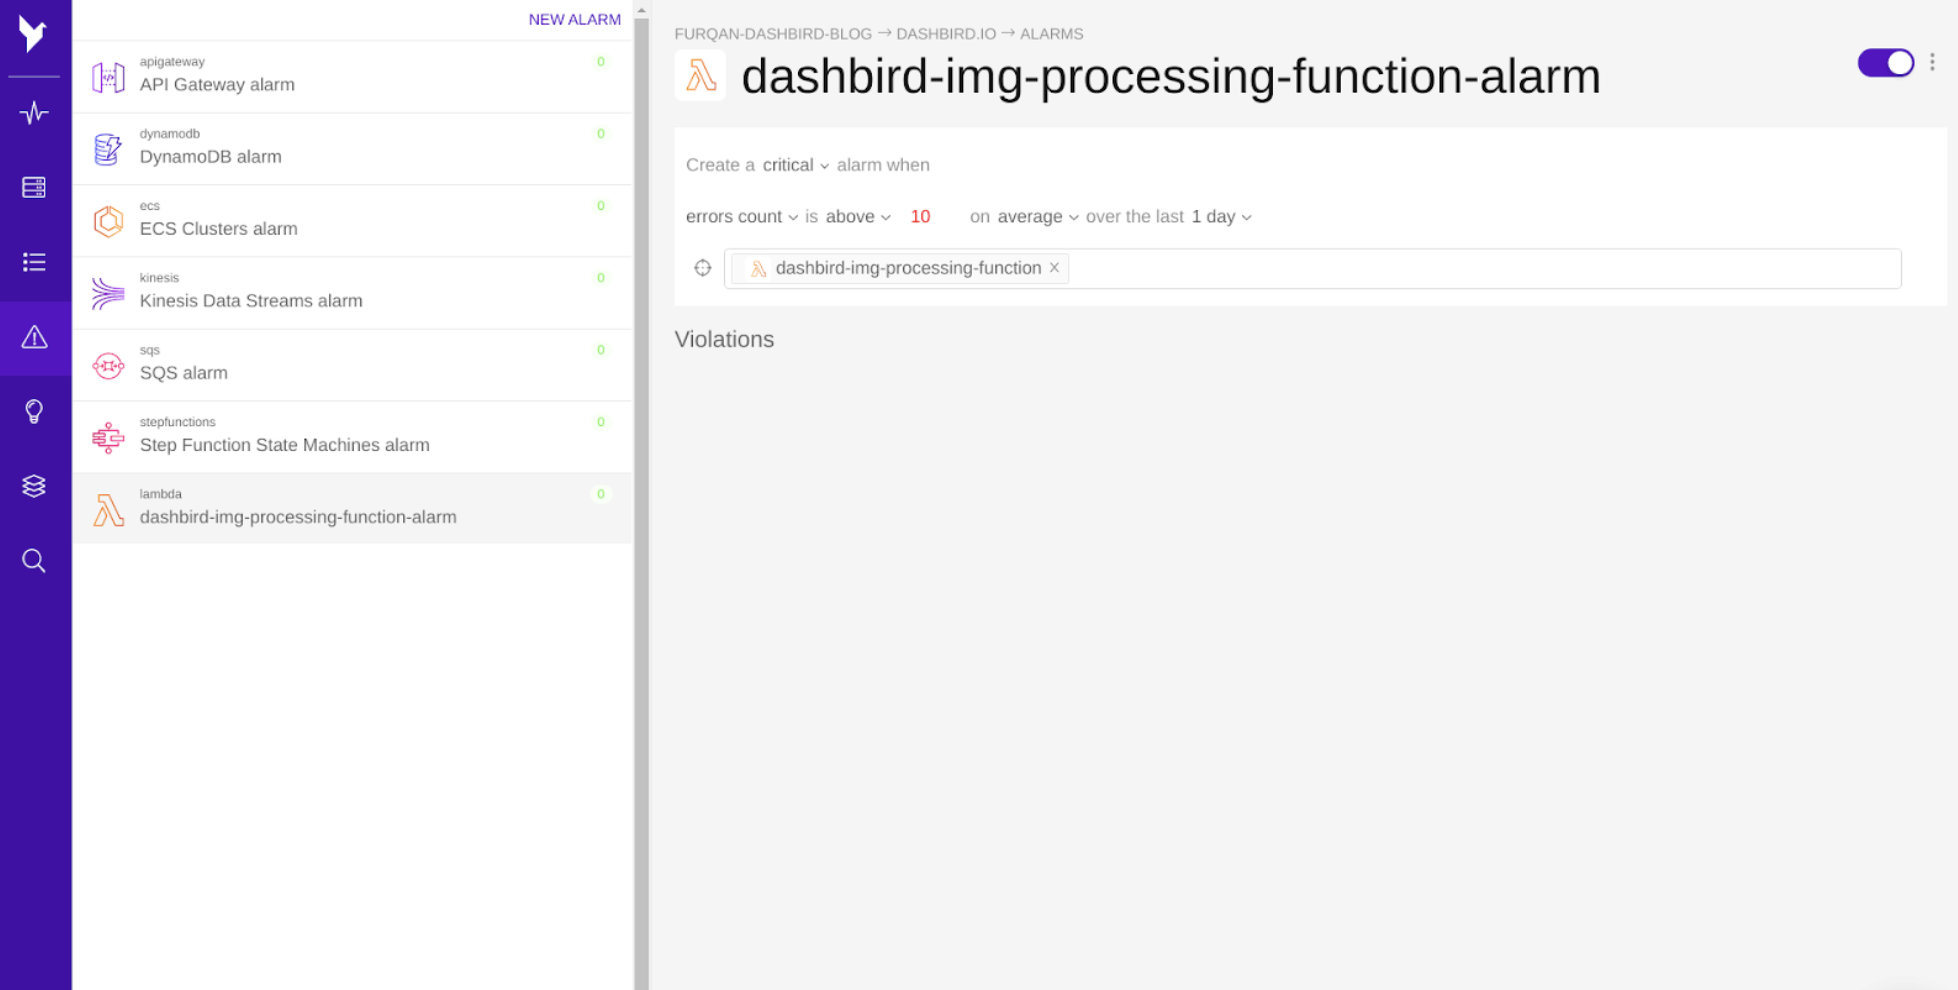Open the search magnifier sidebar icon
The height and width of the screenshot is (990, 1958).
pos(34,561)
